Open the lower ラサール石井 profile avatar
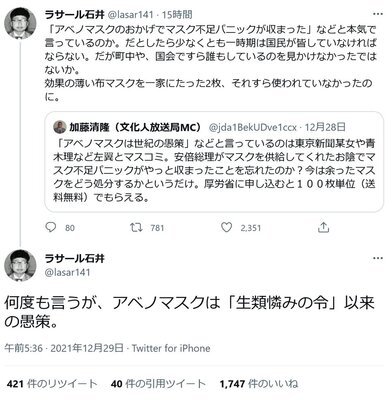 [x=20, y=265]
